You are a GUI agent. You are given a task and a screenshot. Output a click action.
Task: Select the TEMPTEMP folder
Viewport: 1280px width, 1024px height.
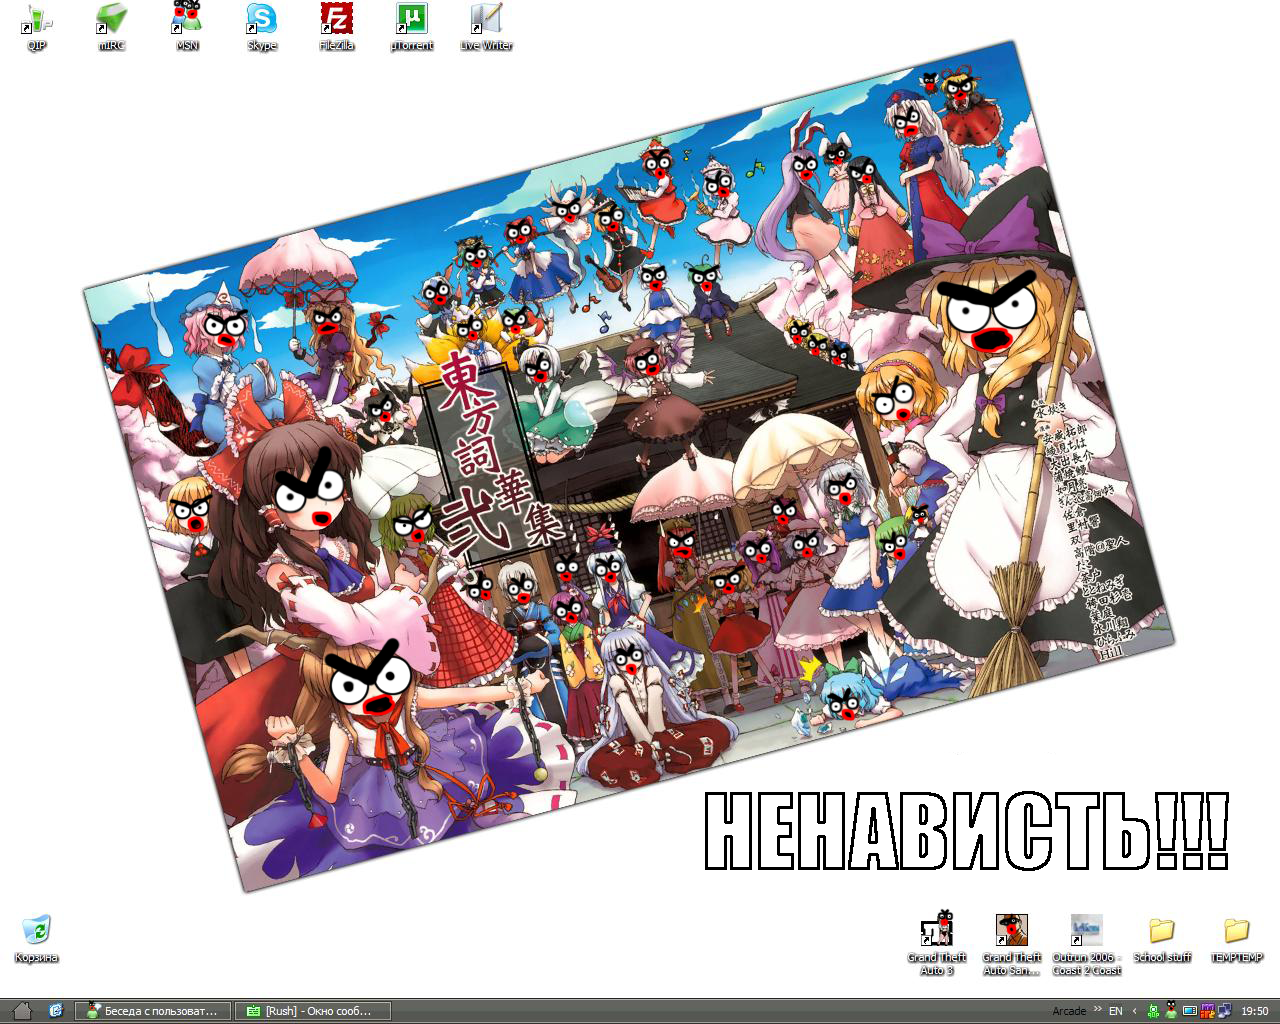[x=1237, y=939]
